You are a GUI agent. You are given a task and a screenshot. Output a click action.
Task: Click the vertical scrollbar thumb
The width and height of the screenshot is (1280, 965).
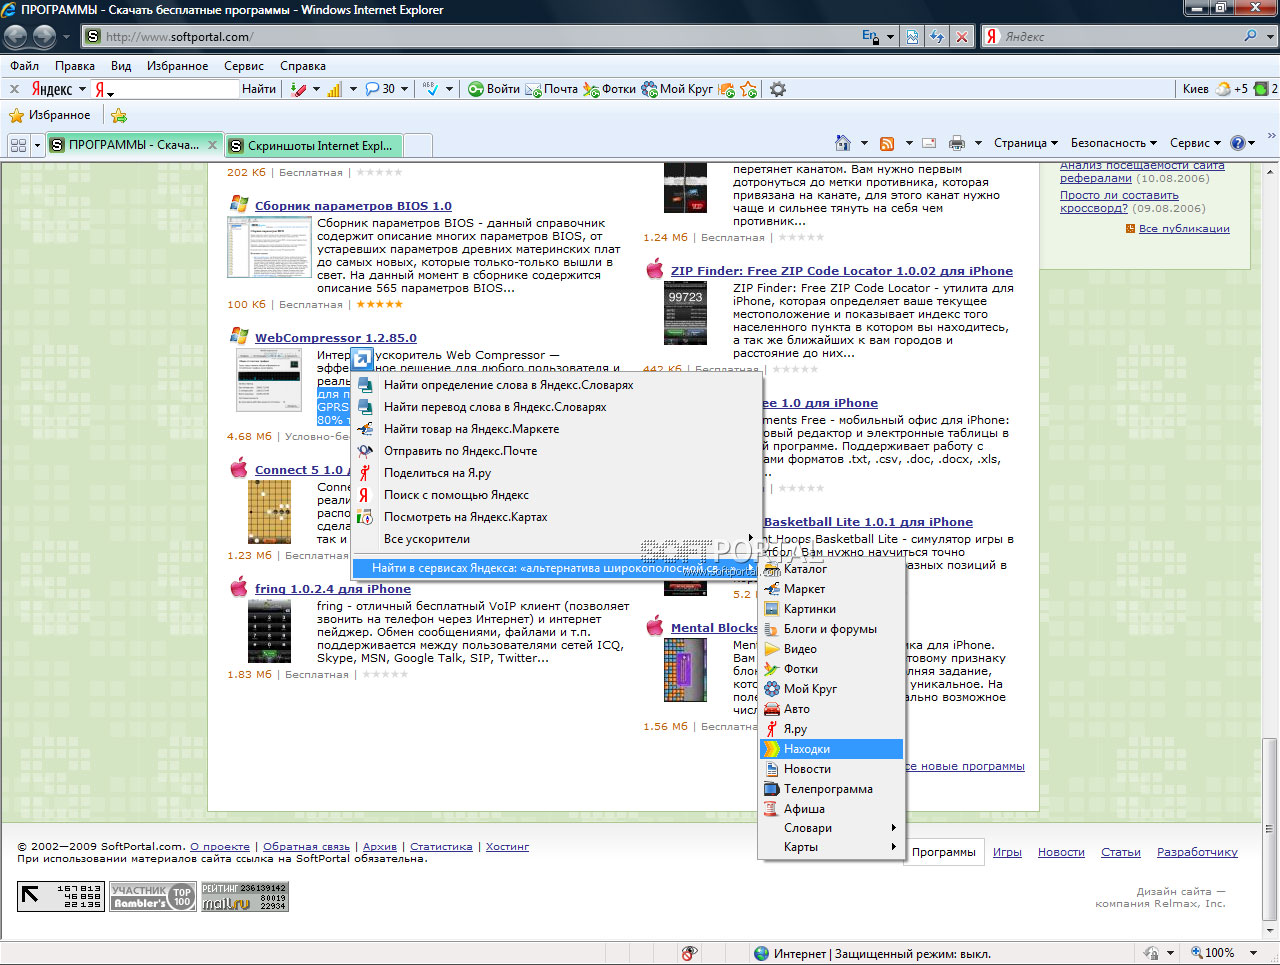coord(1269,829)
